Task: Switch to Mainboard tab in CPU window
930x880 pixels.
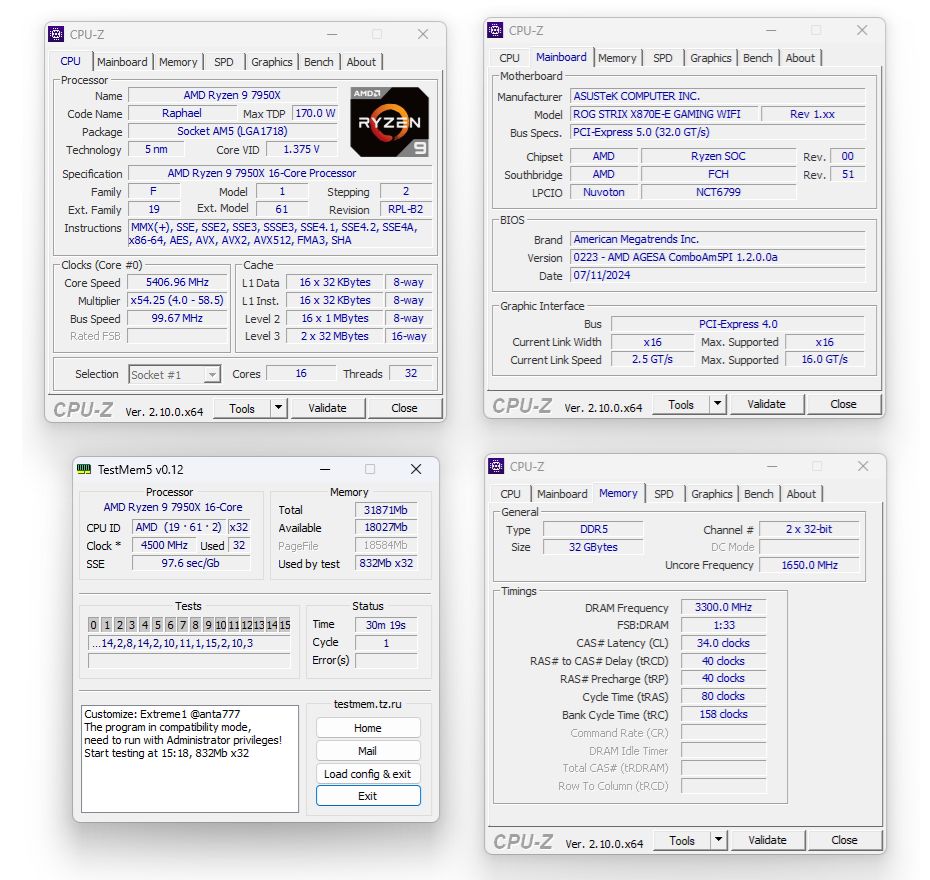Action: (x=122, y=62)
